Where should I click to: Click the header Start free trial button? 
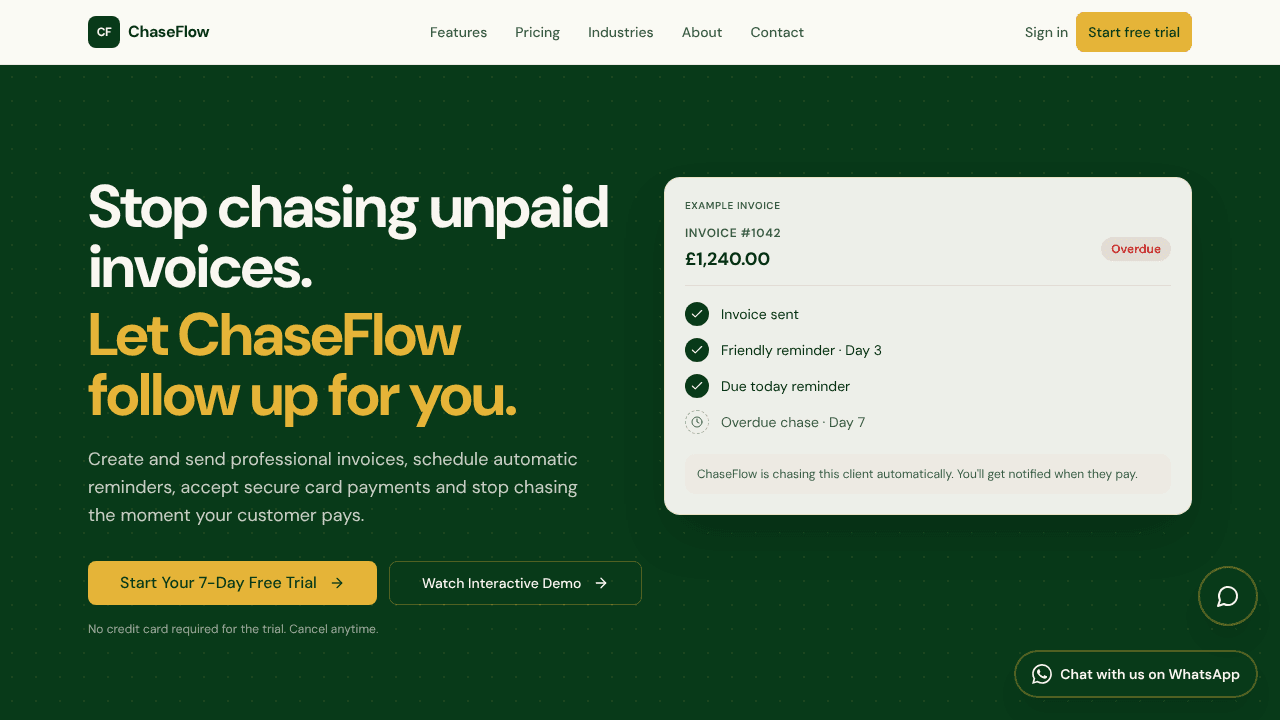pyautogui.click(x=1134, y=32)
